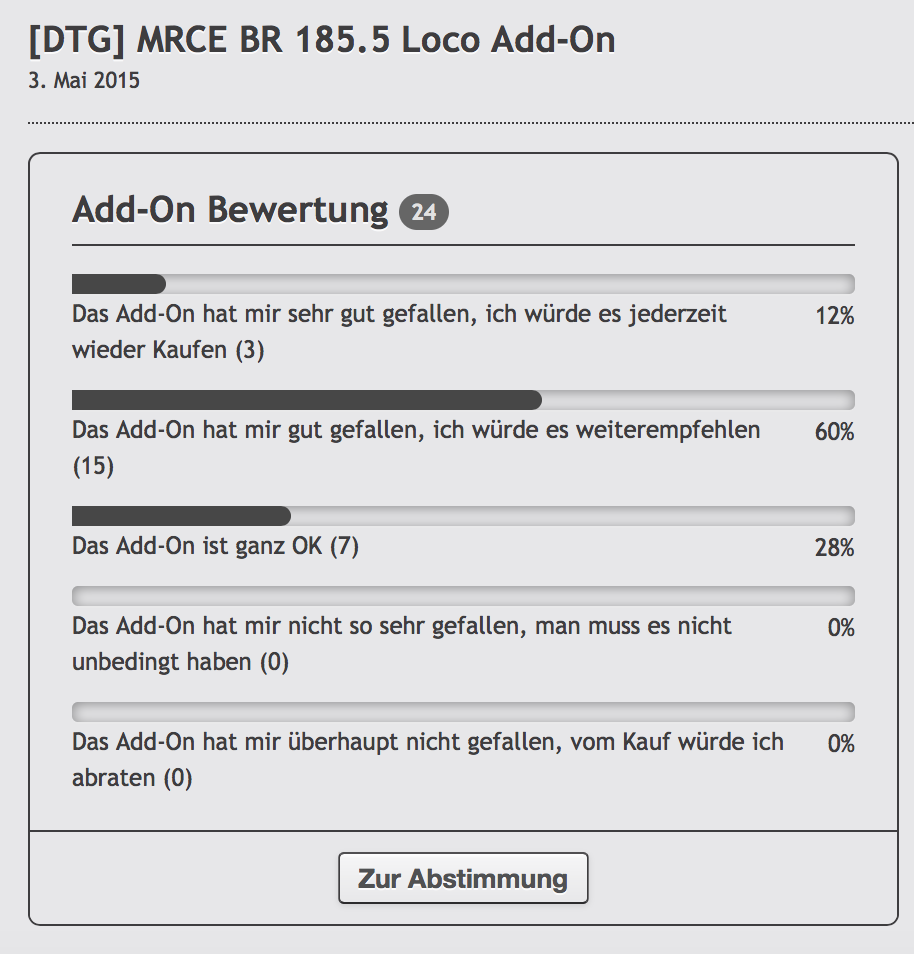This screenshot has width=914, height=954.
Task: Select the 'gut gefallen, ich würde es weiterempfehlen' text
Action: pos(416,447)
